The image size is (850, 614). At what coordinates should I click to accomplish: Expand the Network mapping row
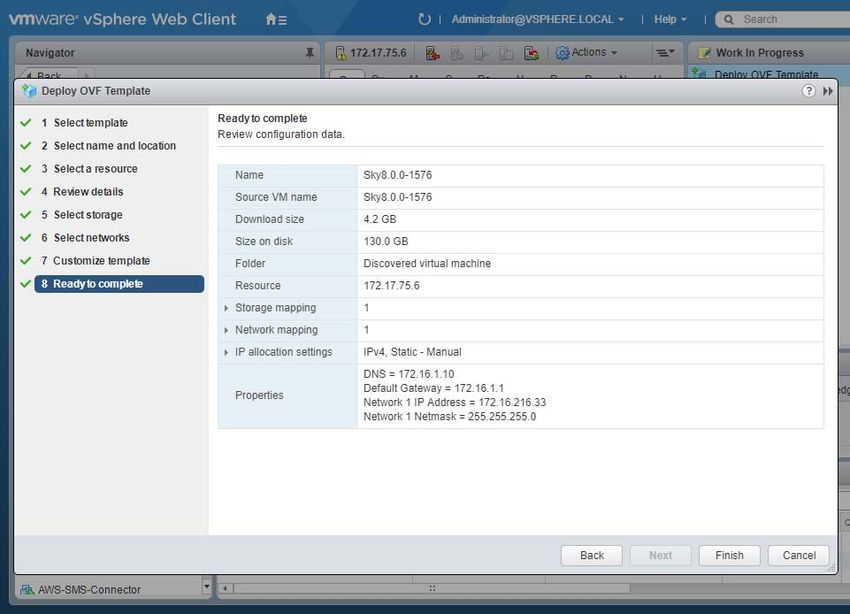[227, 330]
